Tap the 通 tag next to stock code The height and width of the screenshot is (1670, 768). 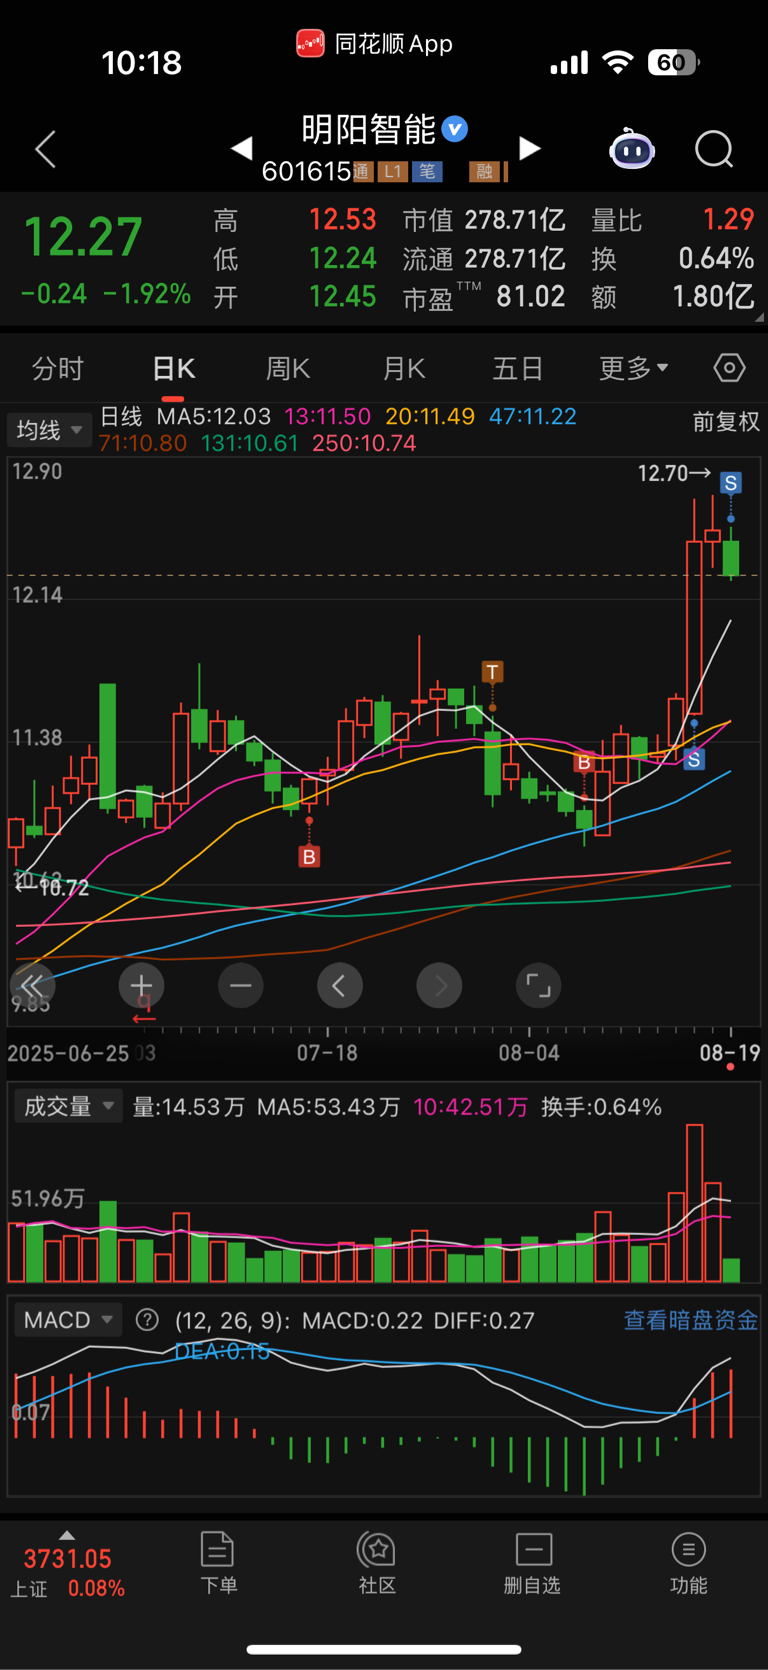[362, 172]
